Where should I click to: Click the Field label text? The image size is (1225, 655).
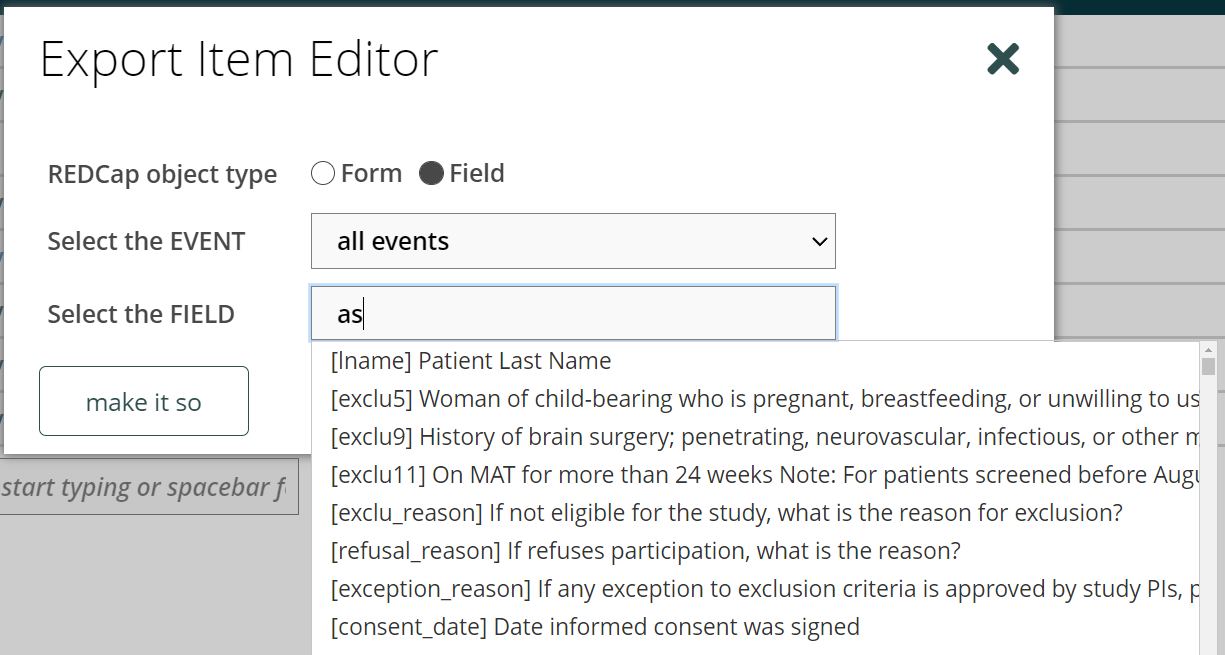[477, 173]
